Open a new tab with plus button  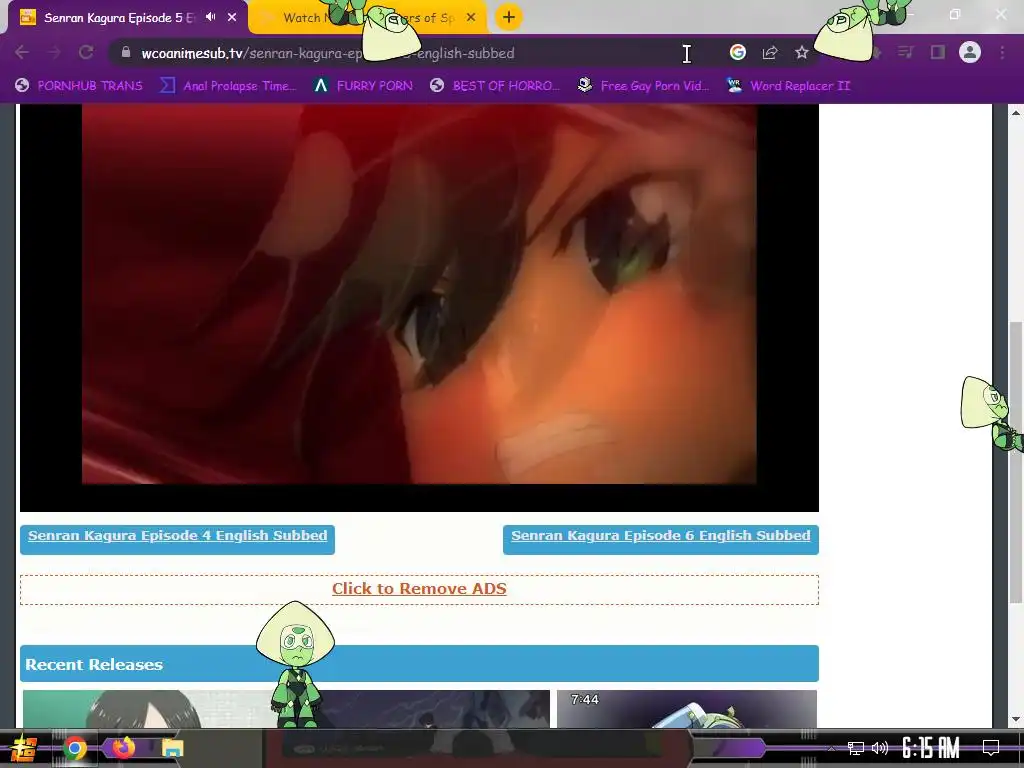pyautogui.click(x=509, y=17)
